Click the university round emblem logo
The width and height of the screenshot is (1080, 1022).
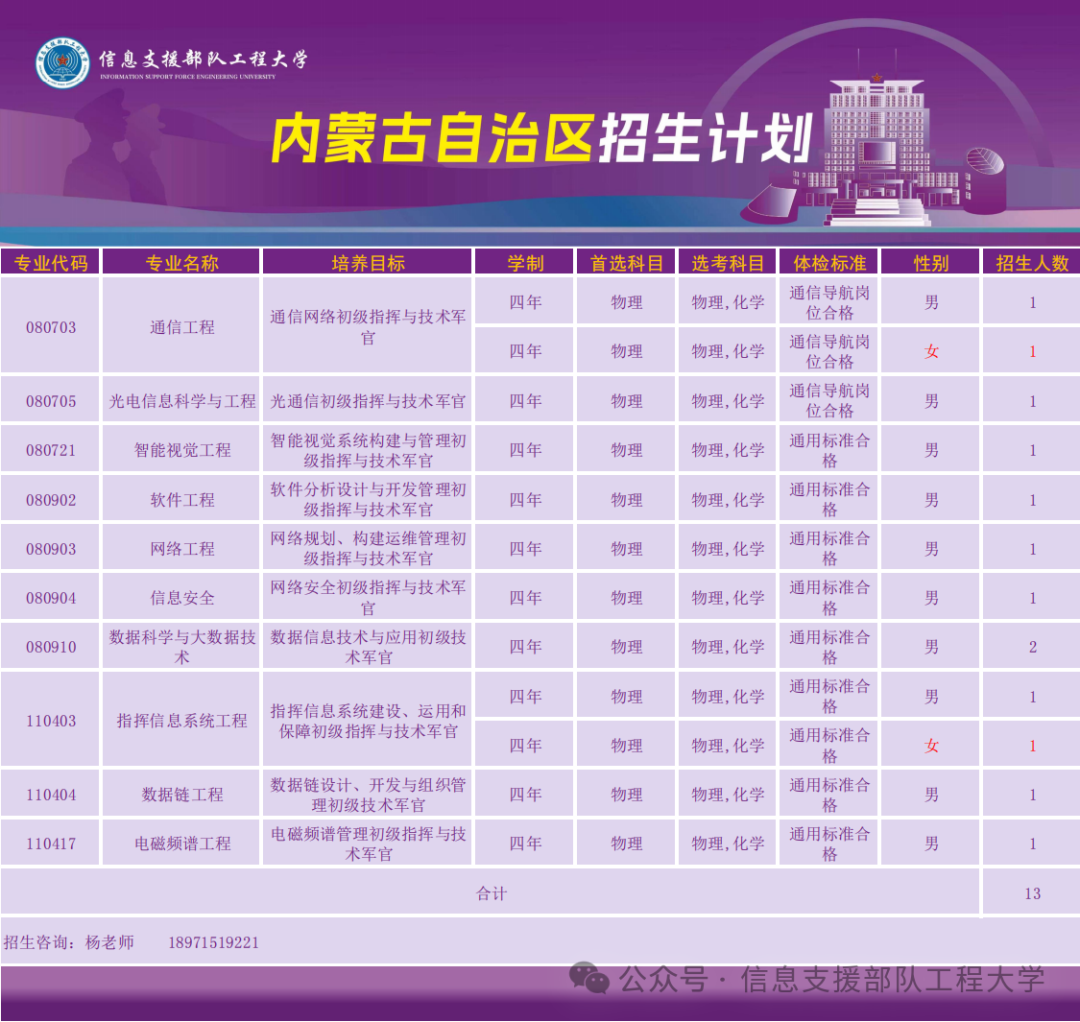pyautogui.click(x=62, y=63)
